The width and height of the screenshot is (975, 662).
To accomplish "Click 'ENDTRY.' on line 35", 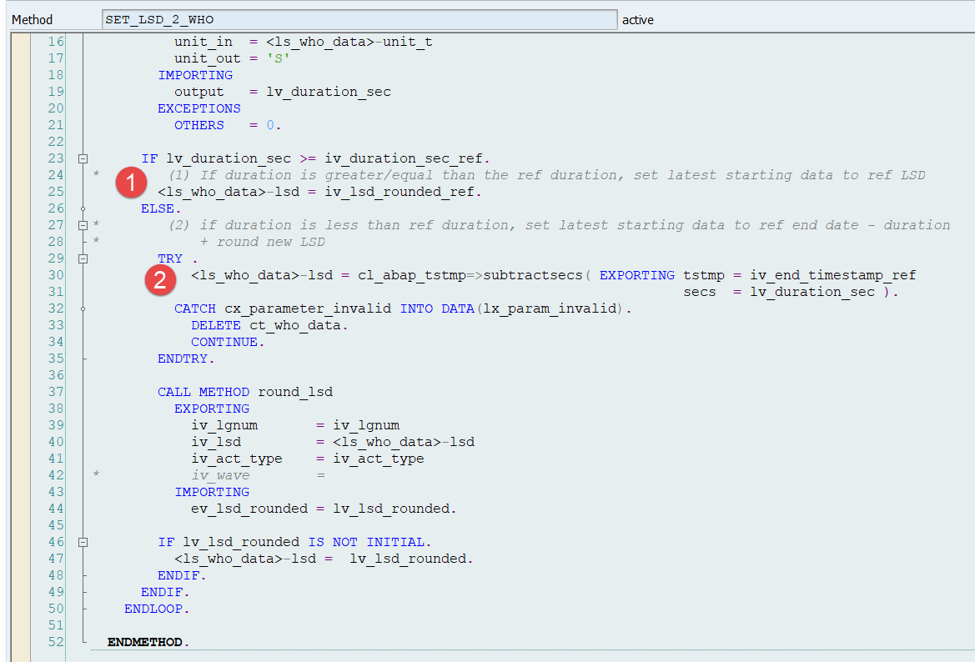I will click(x=186, y=359).
